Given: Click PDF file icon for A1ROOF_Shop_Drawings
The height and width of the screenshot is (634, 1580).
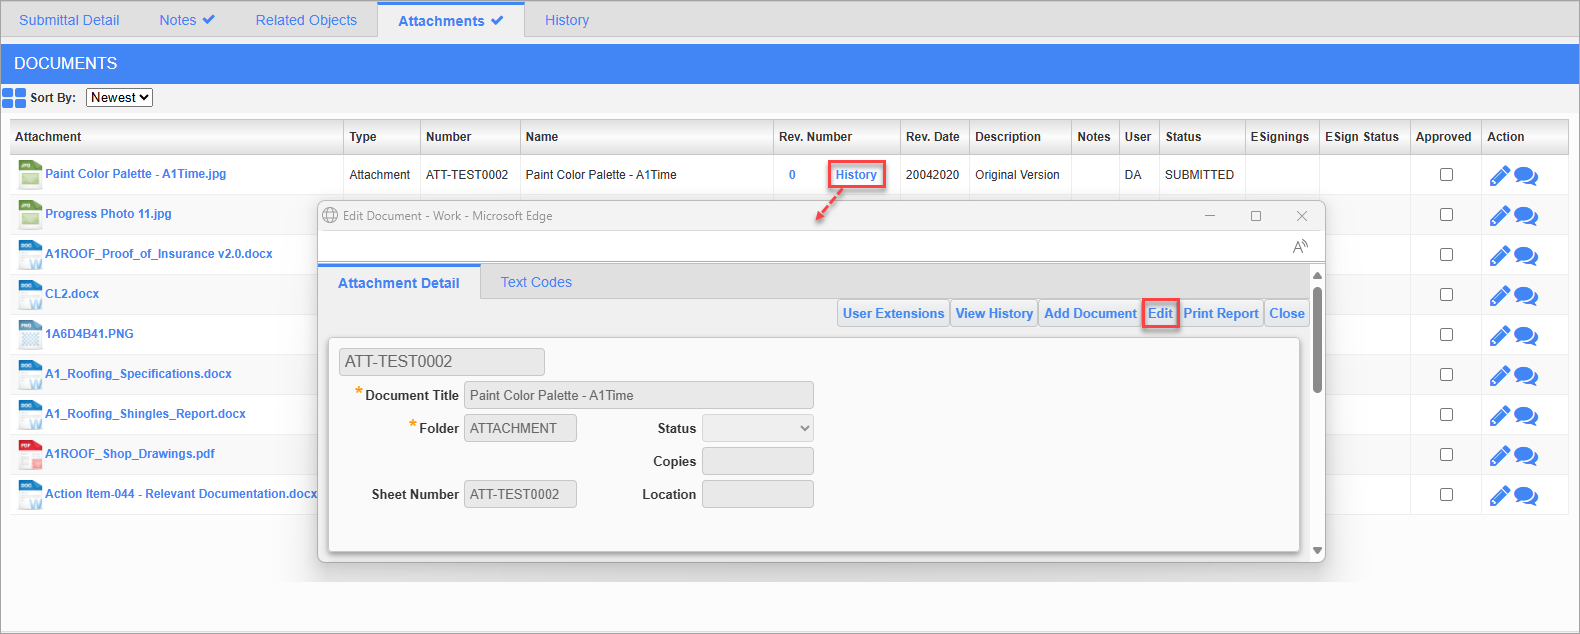Looking at the screenshot, I should coord(30,455).
